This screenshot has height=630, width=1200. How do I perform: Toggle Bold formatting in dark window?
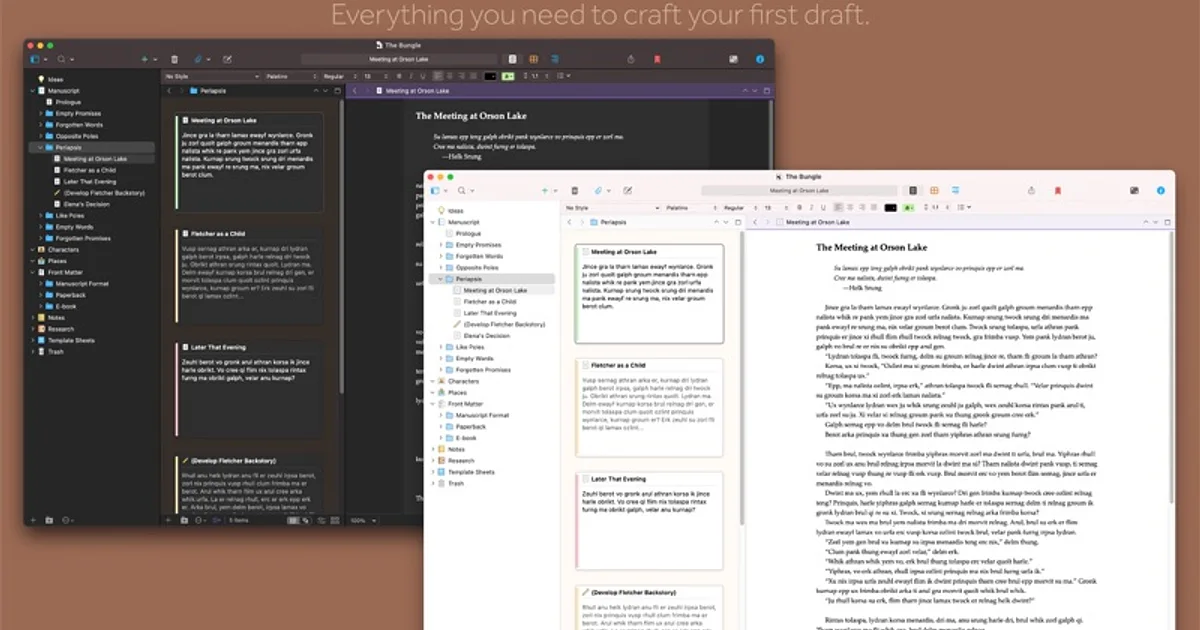coord(399,76)
